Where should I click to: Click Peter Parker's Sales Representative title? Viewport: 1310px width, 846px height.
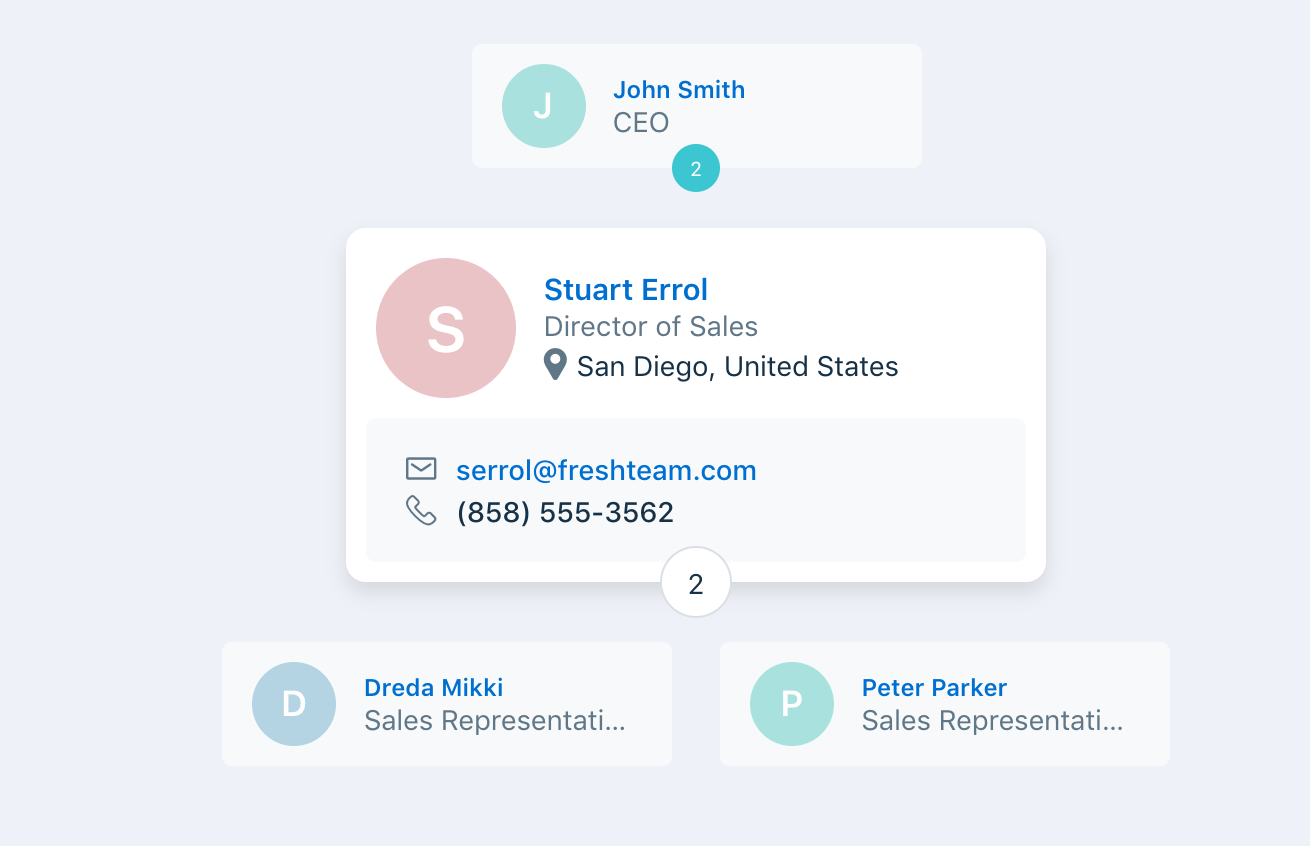[x=993, y=721]
